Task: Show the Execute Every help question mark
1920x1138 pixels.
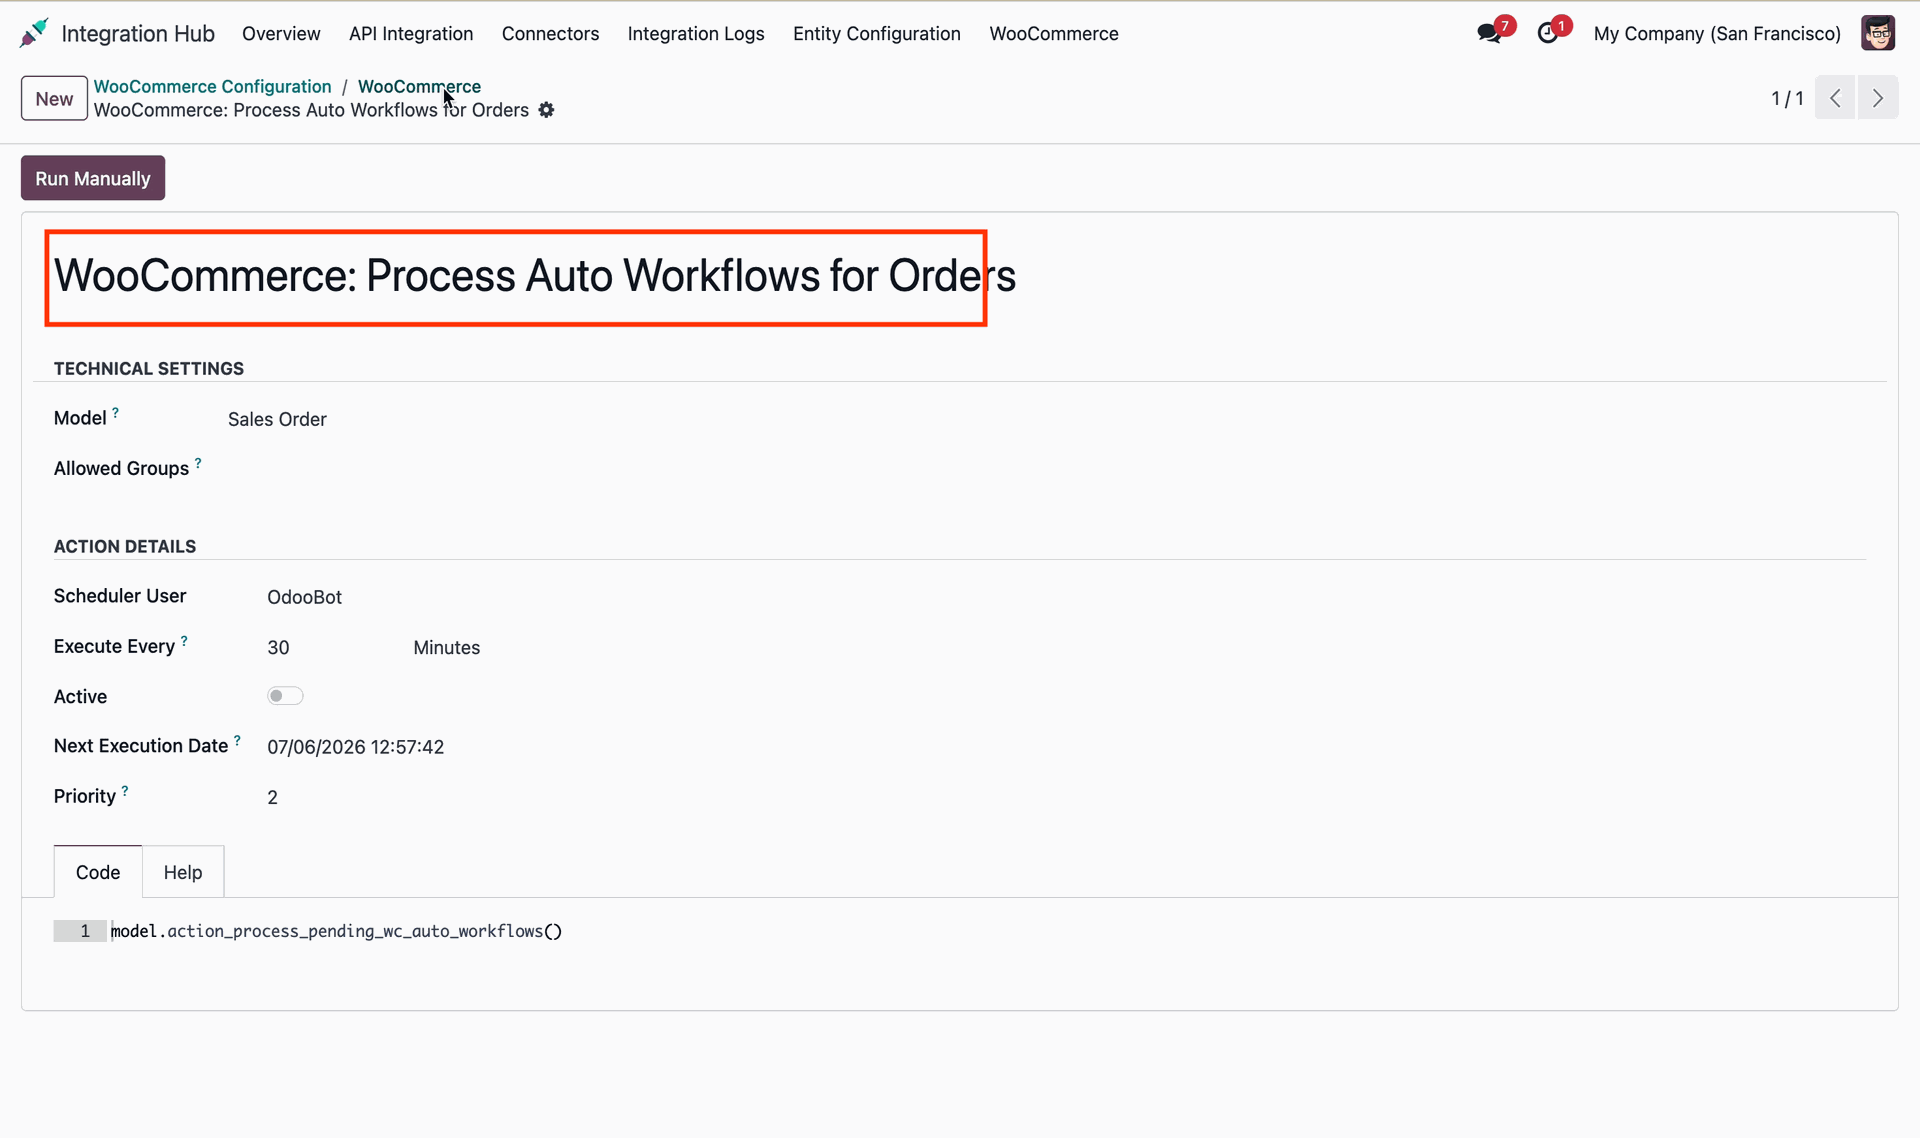Action: (x=184, y=641)
